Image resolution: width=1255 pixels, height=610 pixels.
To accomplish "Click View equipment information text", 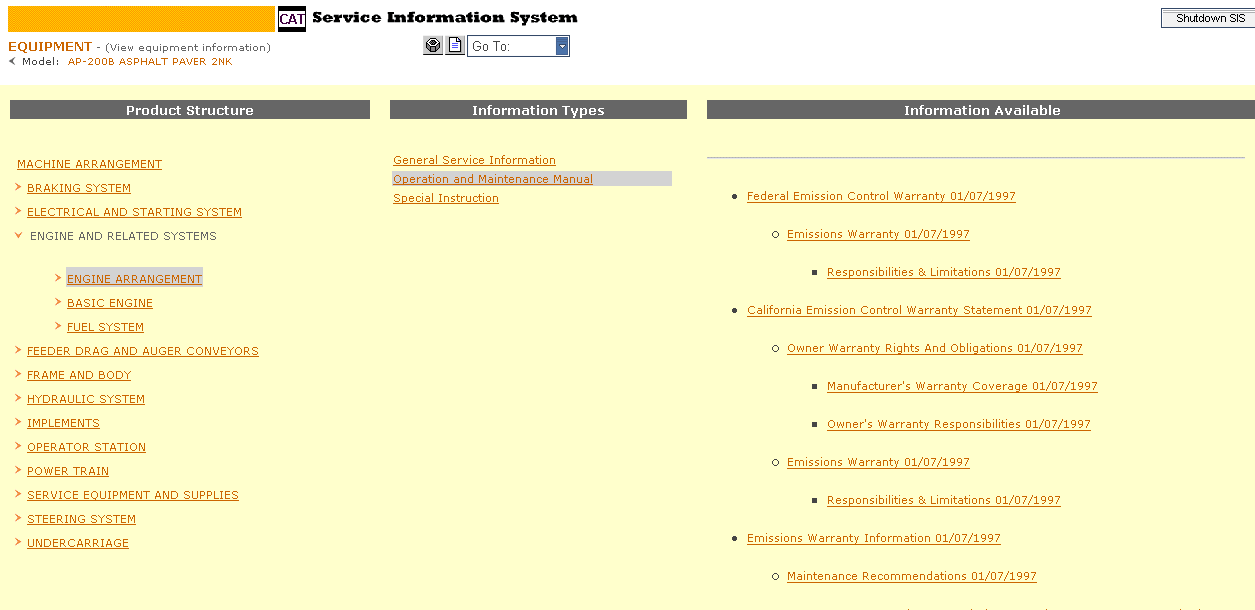I will click(x=188, y=48).
